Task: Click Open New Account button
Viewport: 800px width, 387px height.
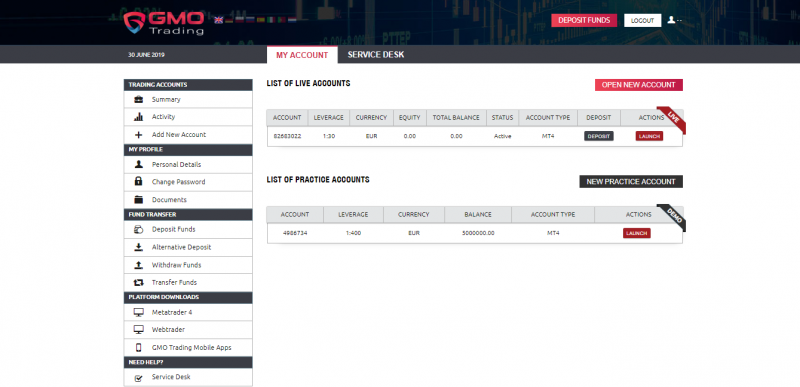Action: point(638,85)
